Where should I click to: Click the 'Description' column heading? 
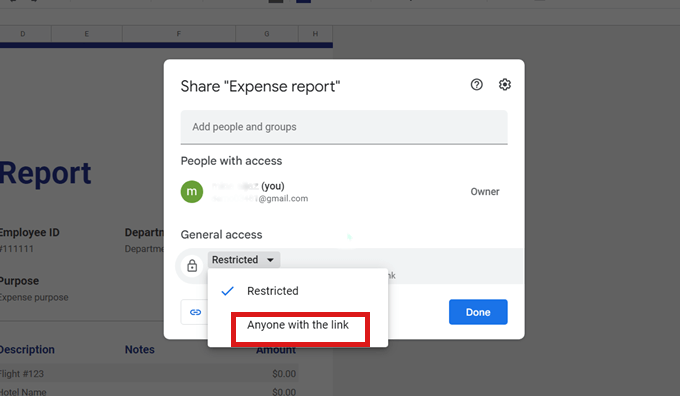pyautogui.click(x=27, y=350)
